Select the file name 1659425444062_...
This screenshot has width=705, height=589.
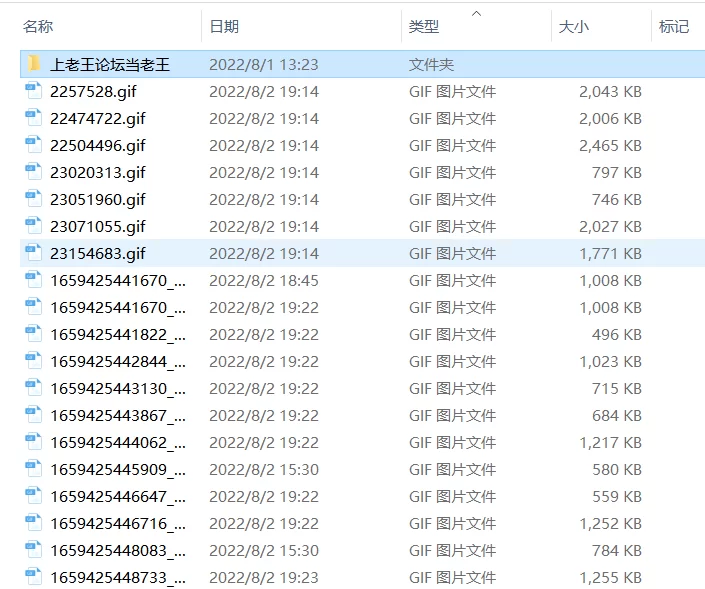coord(118,442)
